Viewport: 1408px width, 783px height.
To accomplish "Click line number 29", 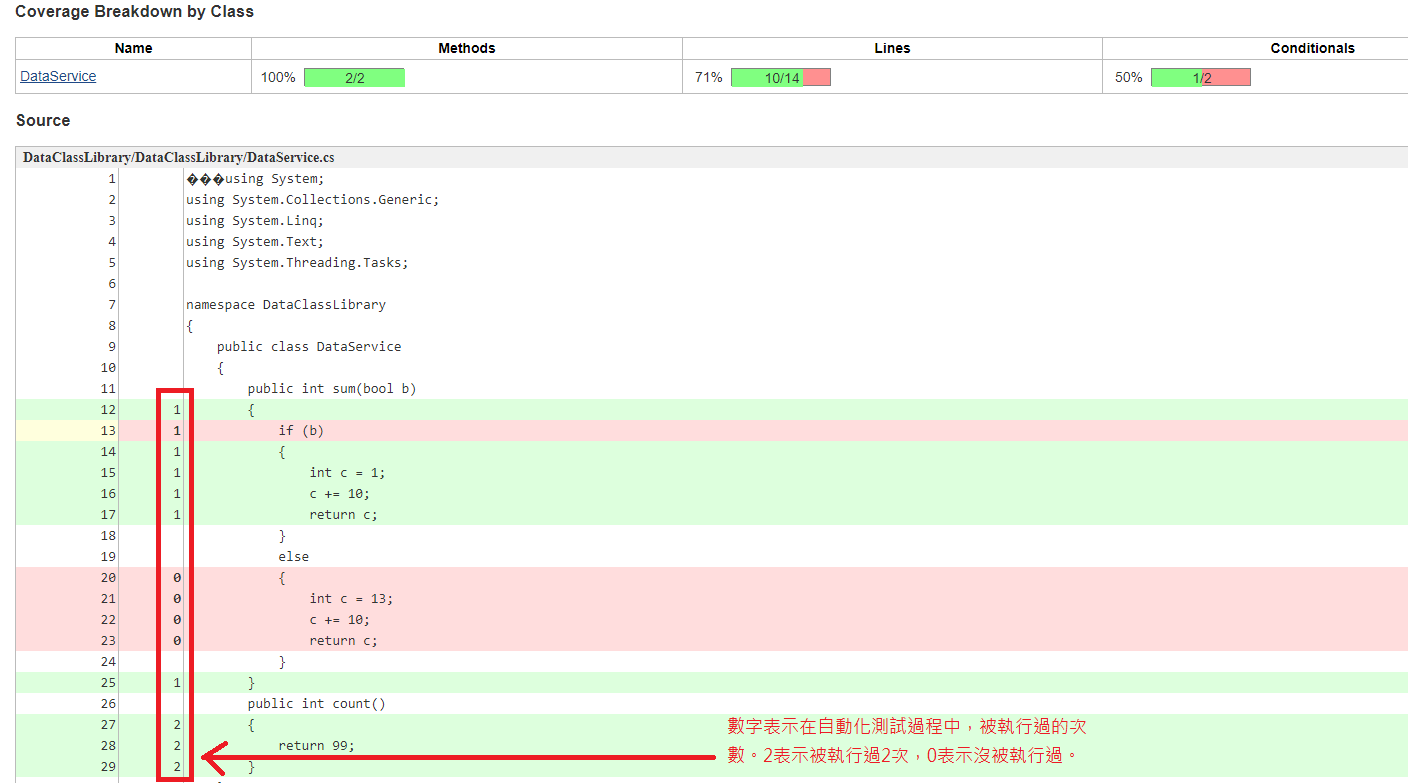I will (108, 767).
